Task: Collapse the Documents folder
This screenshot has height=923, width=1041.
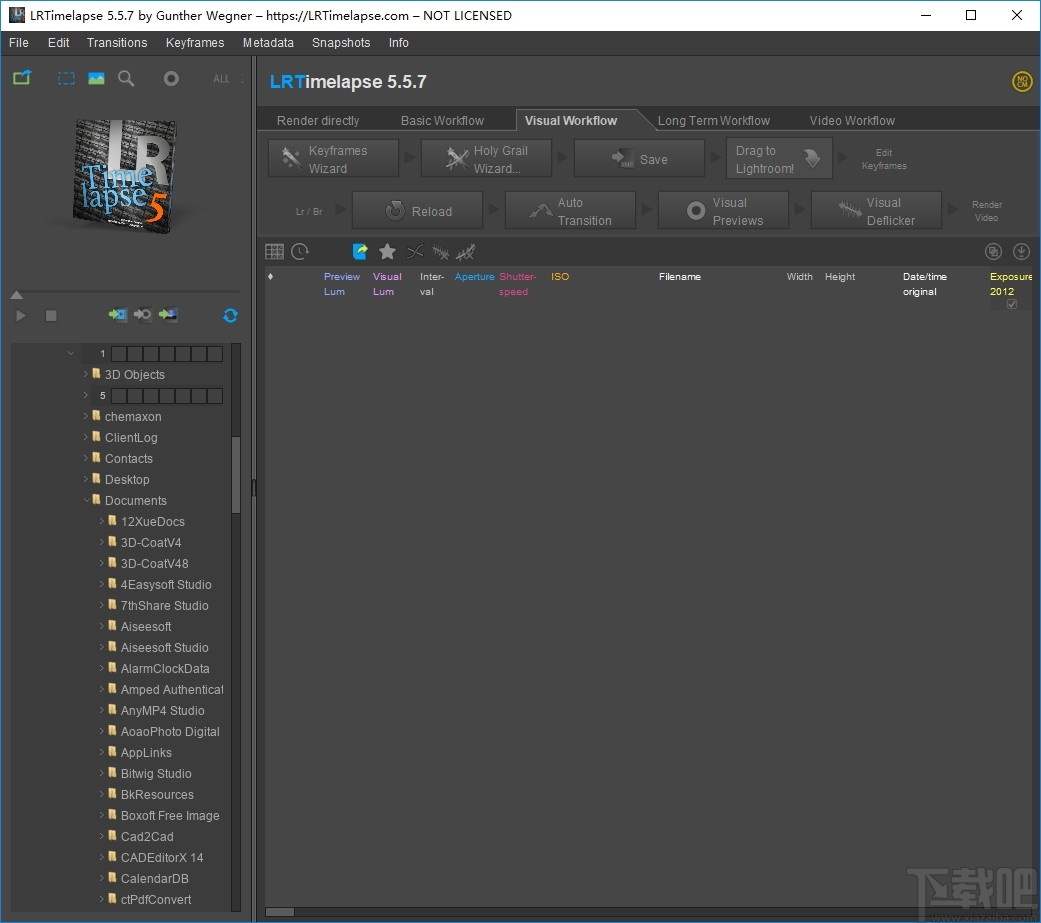Action: (86, 500)
